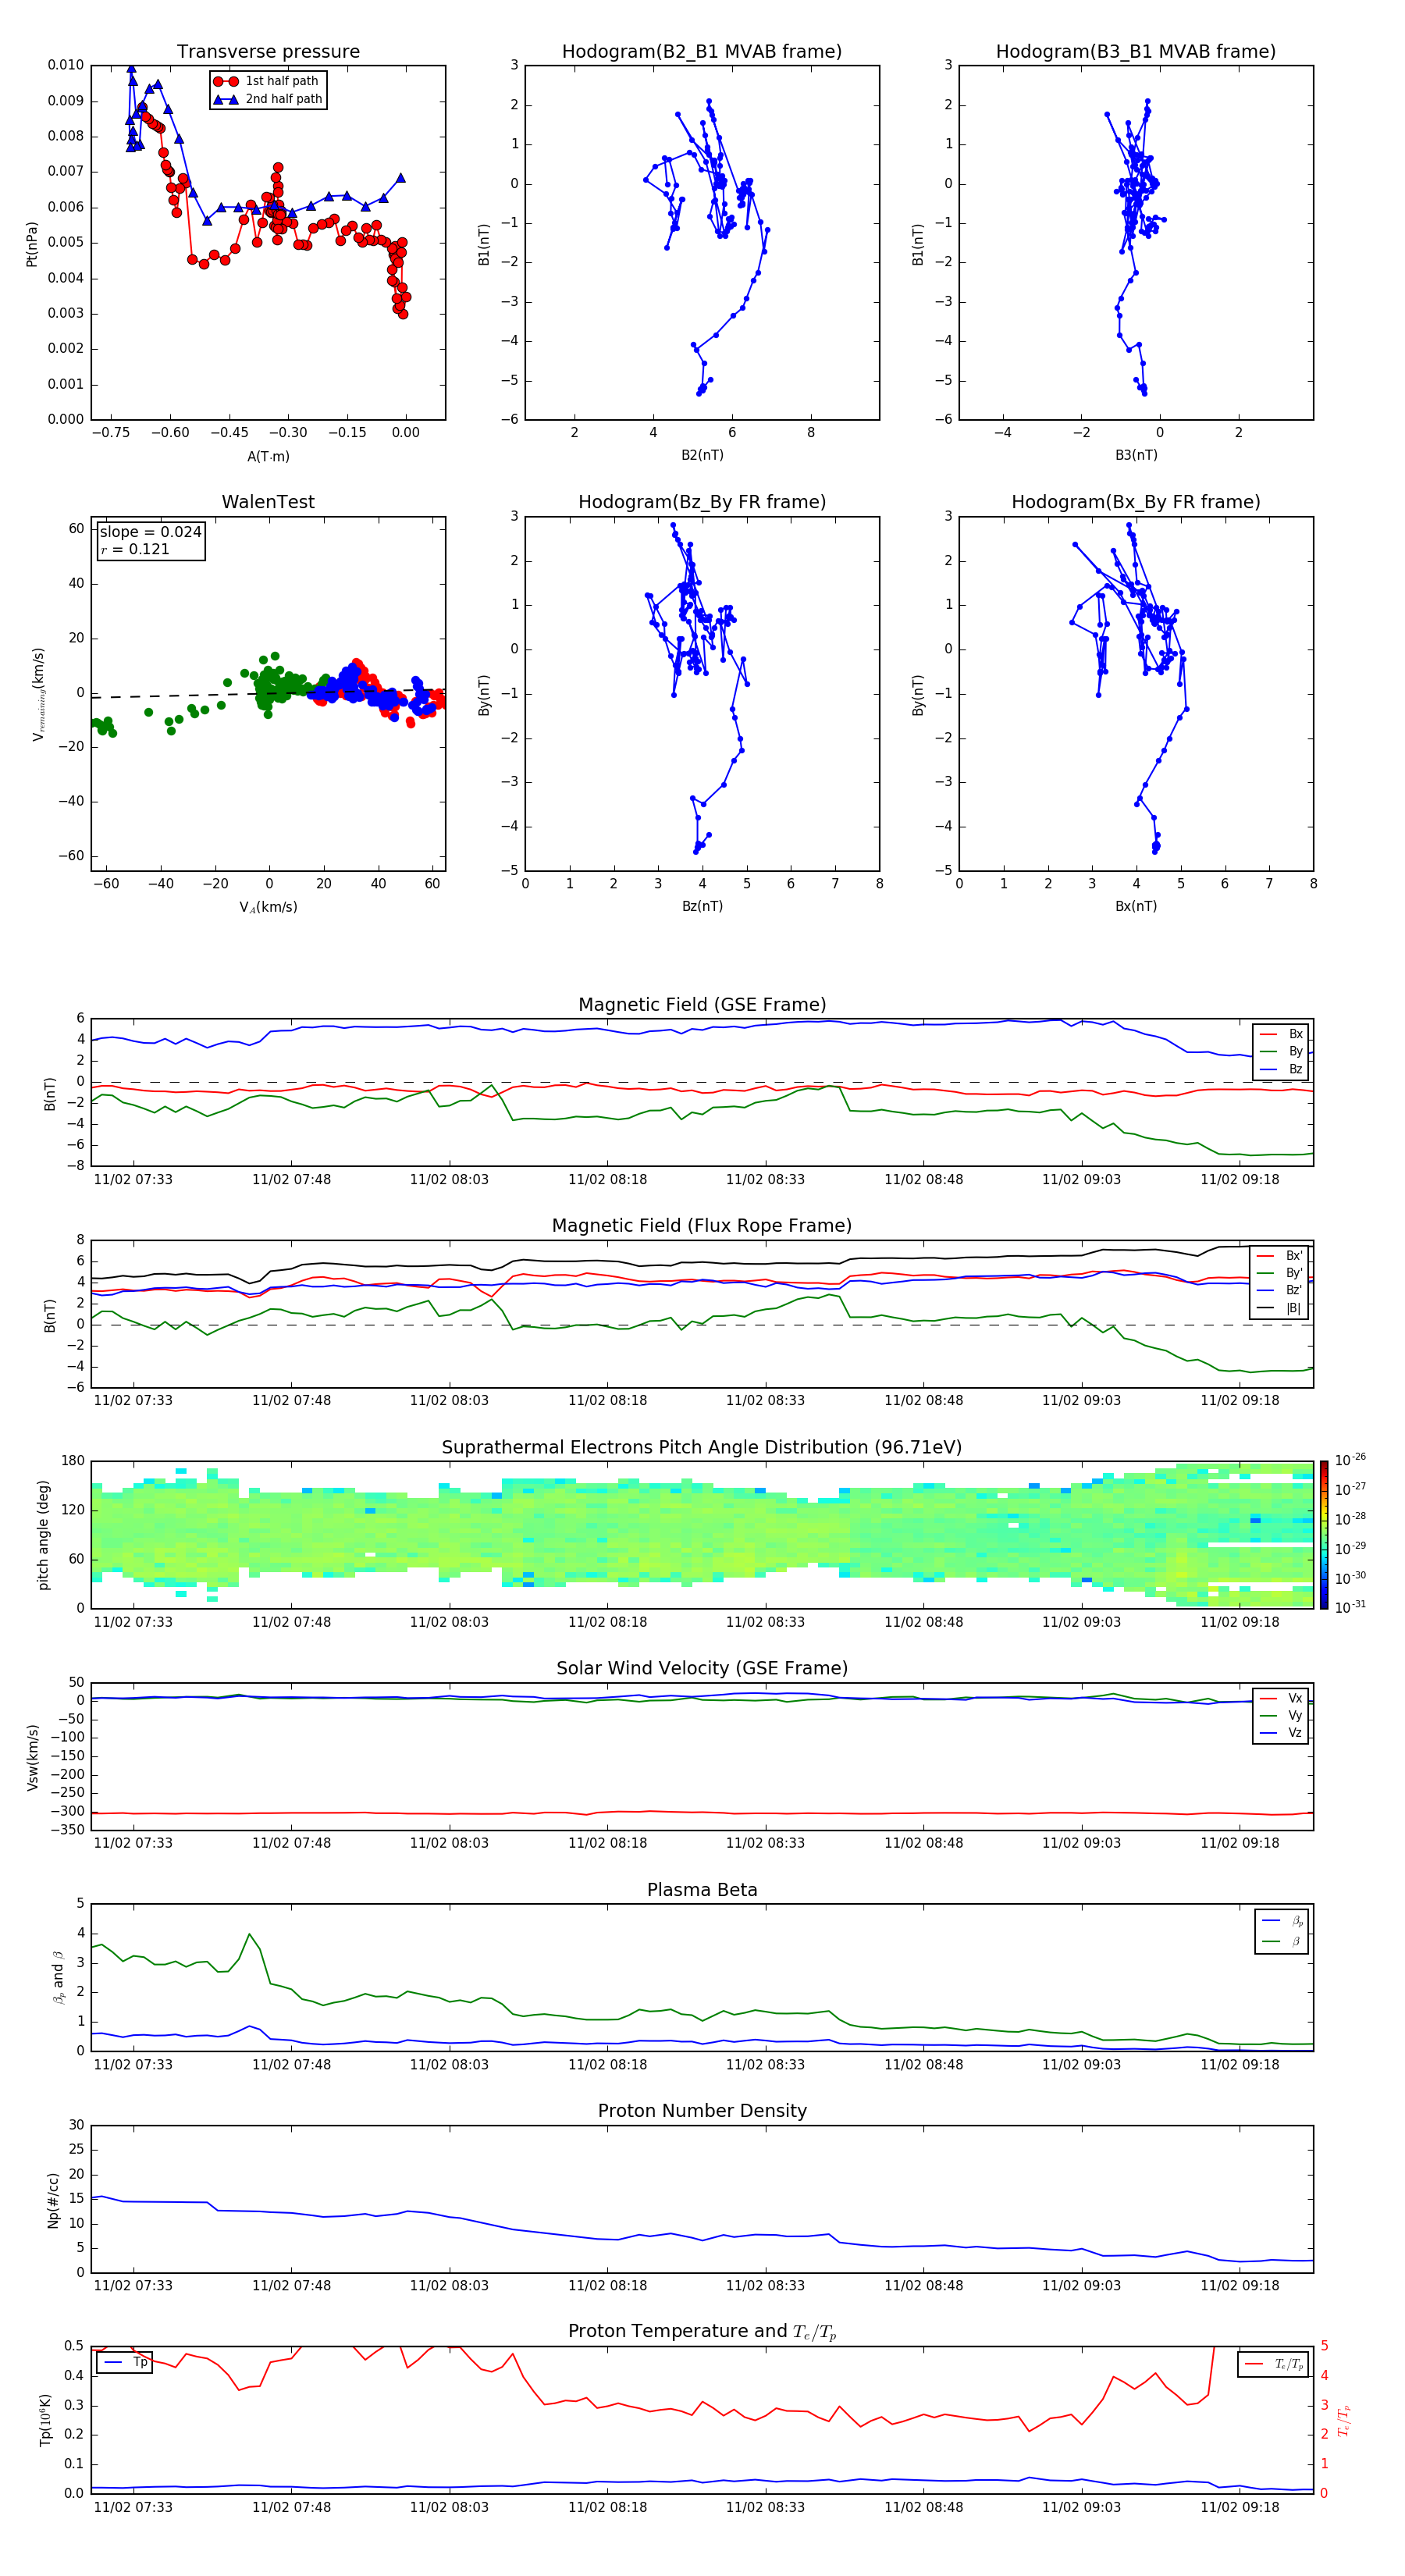This screenshot has width=1405, height=2576.
Task: Click the '2nd half path' legend entry
Action: tap(268, 99)
